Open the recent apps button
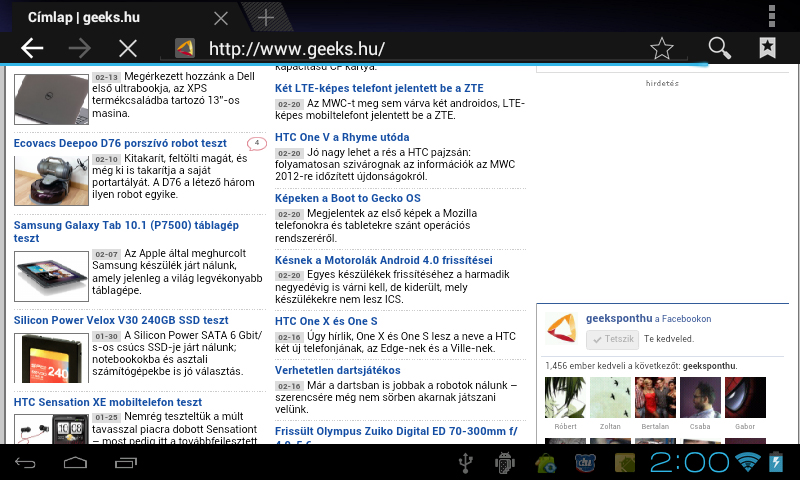Viewport: 800px width, 480px height. click(x=126, y=463)
